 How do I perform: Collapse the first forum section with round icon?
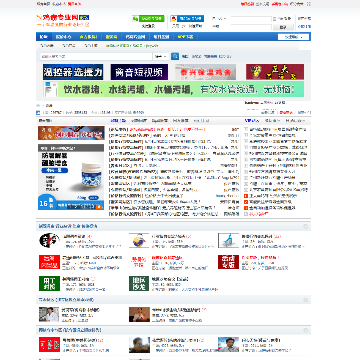(306, 226)
